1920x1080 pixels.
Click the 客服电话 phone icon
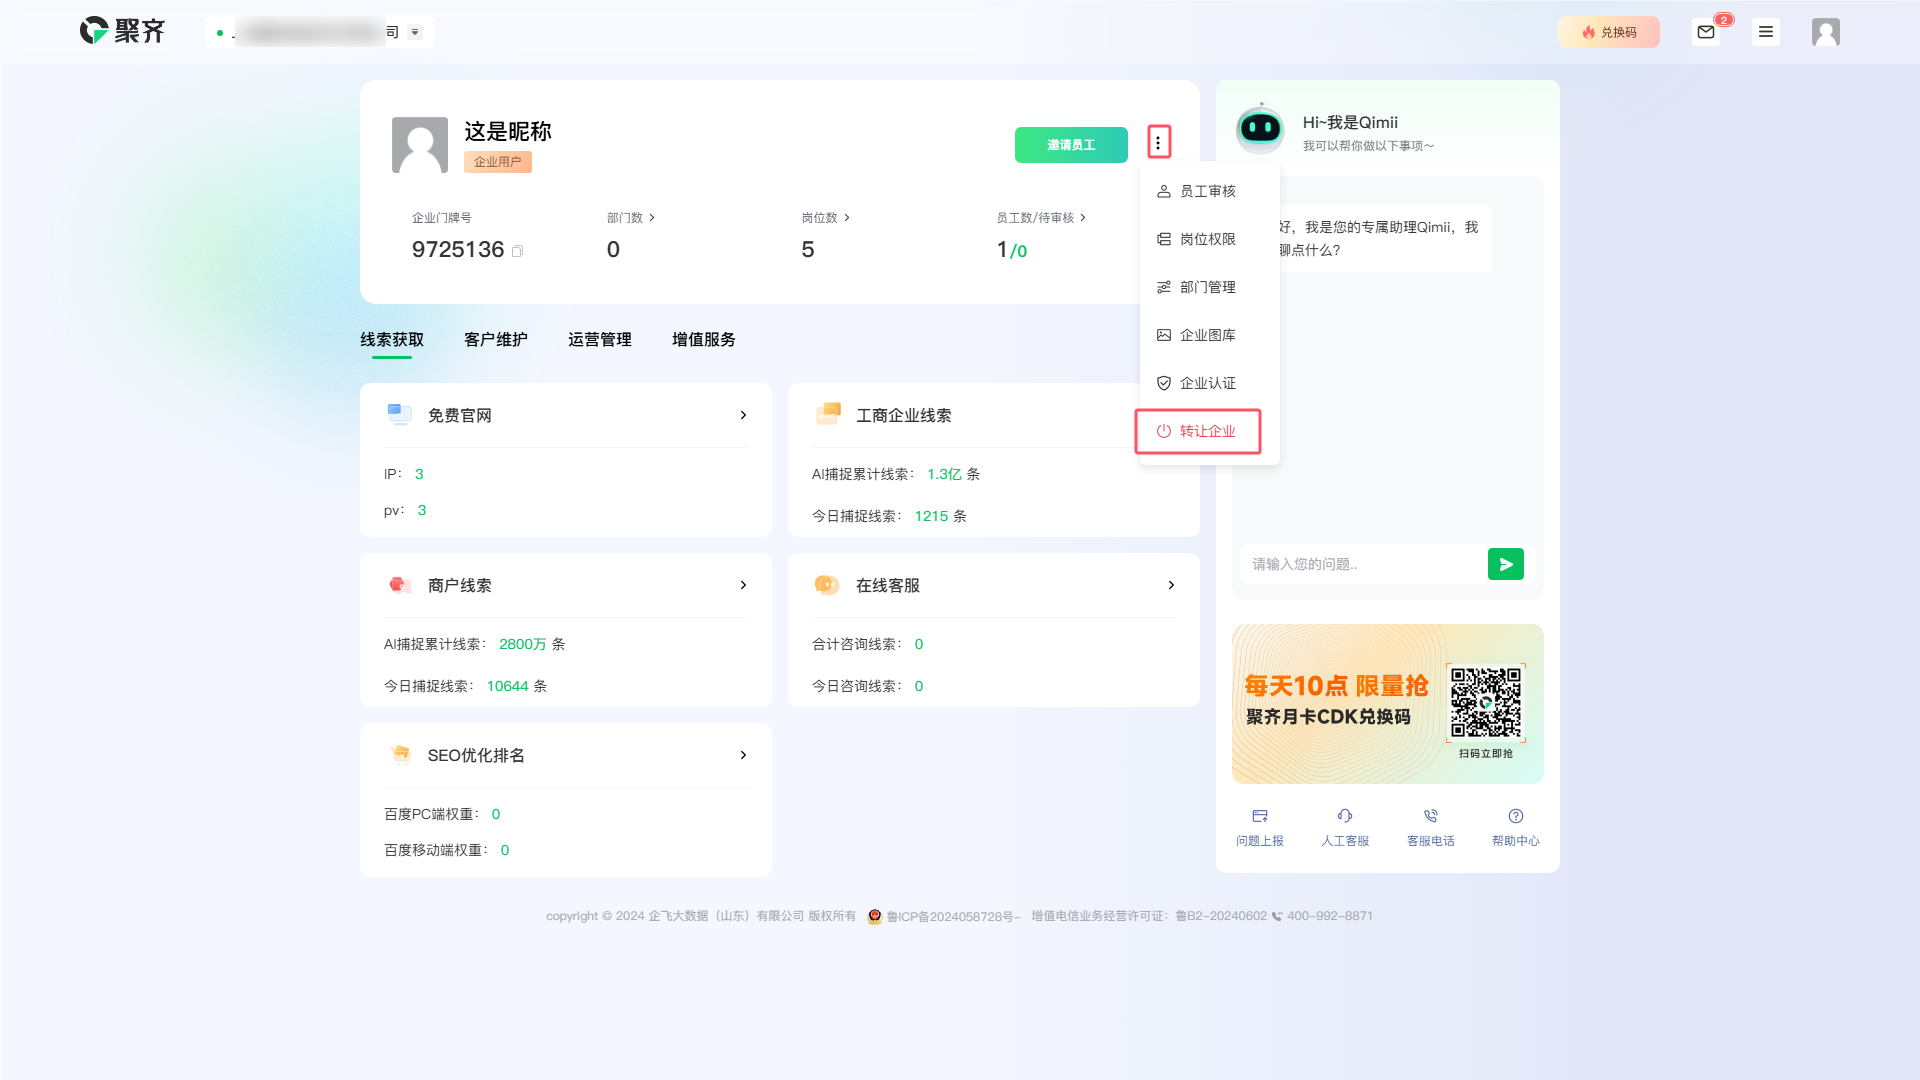pyautogui.click(x=1431, y=816)
